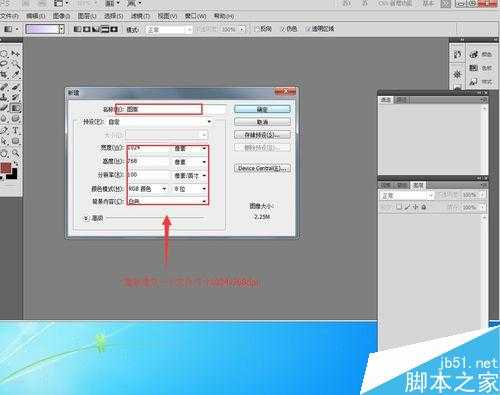Image resolution: width=500 pixels, height=395 pixels.
Task: Click the Resolution (分辨率) value field
Action: 149,176
